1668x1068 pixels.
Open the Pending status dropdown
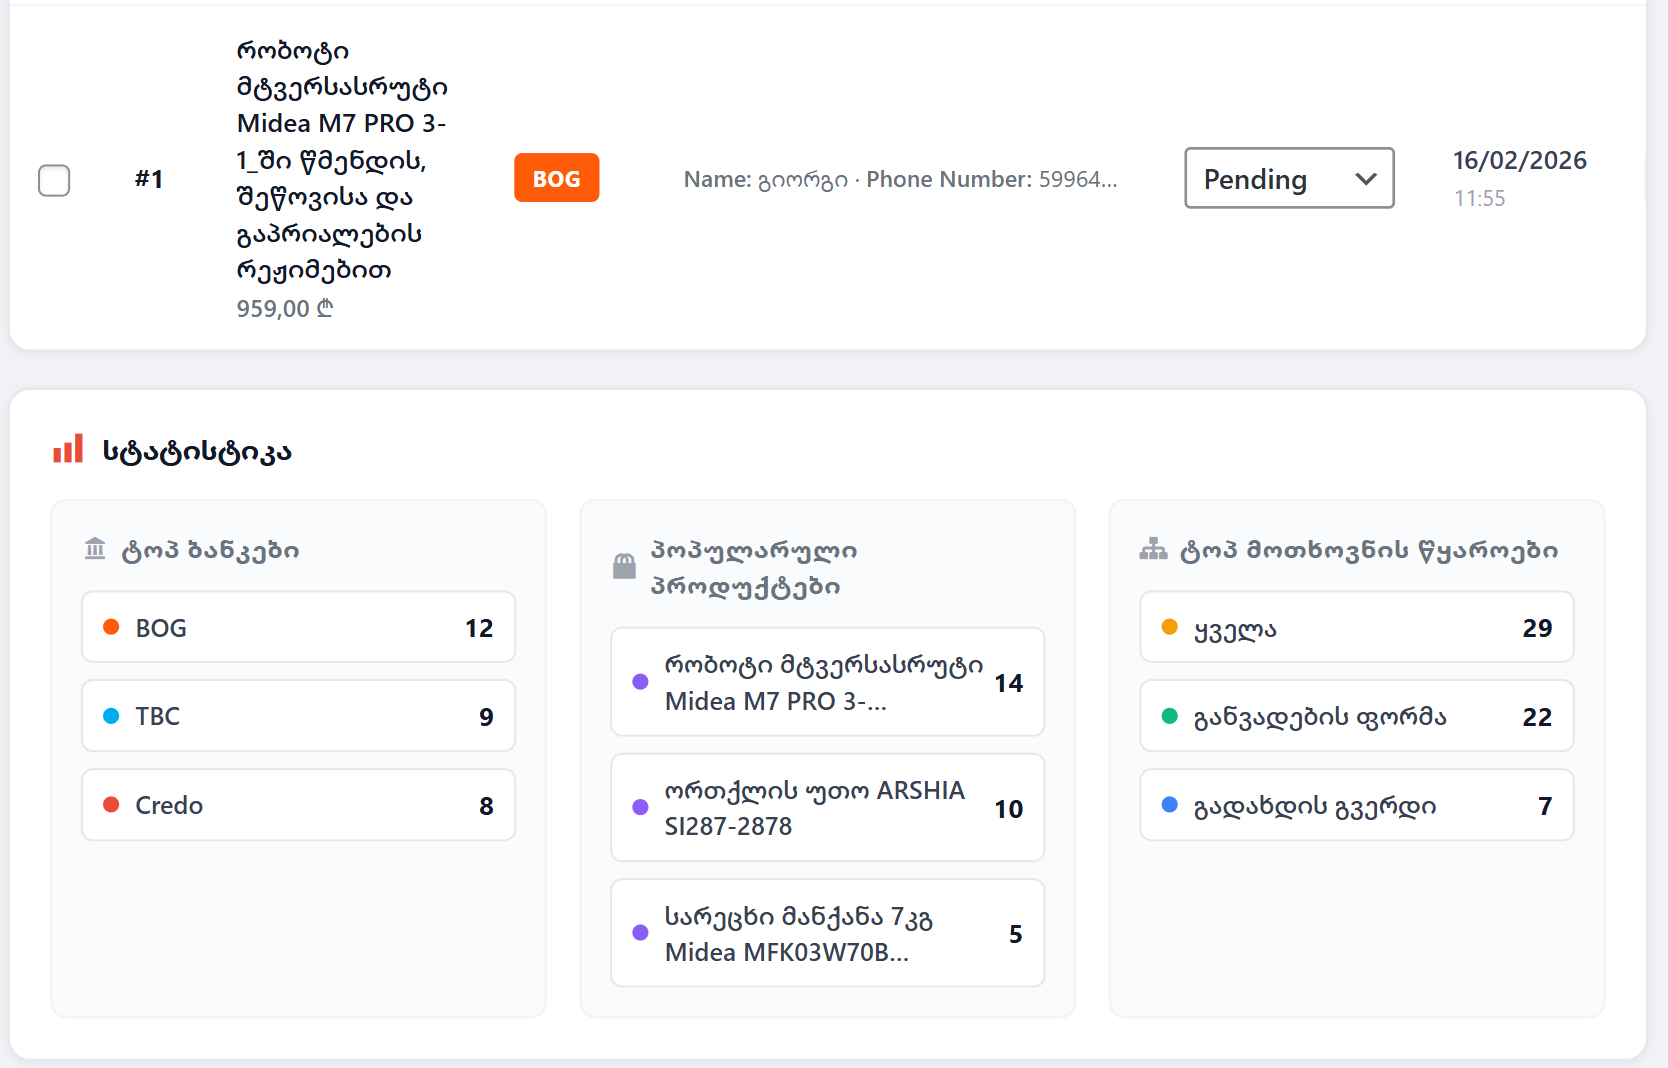(1288, 179)
